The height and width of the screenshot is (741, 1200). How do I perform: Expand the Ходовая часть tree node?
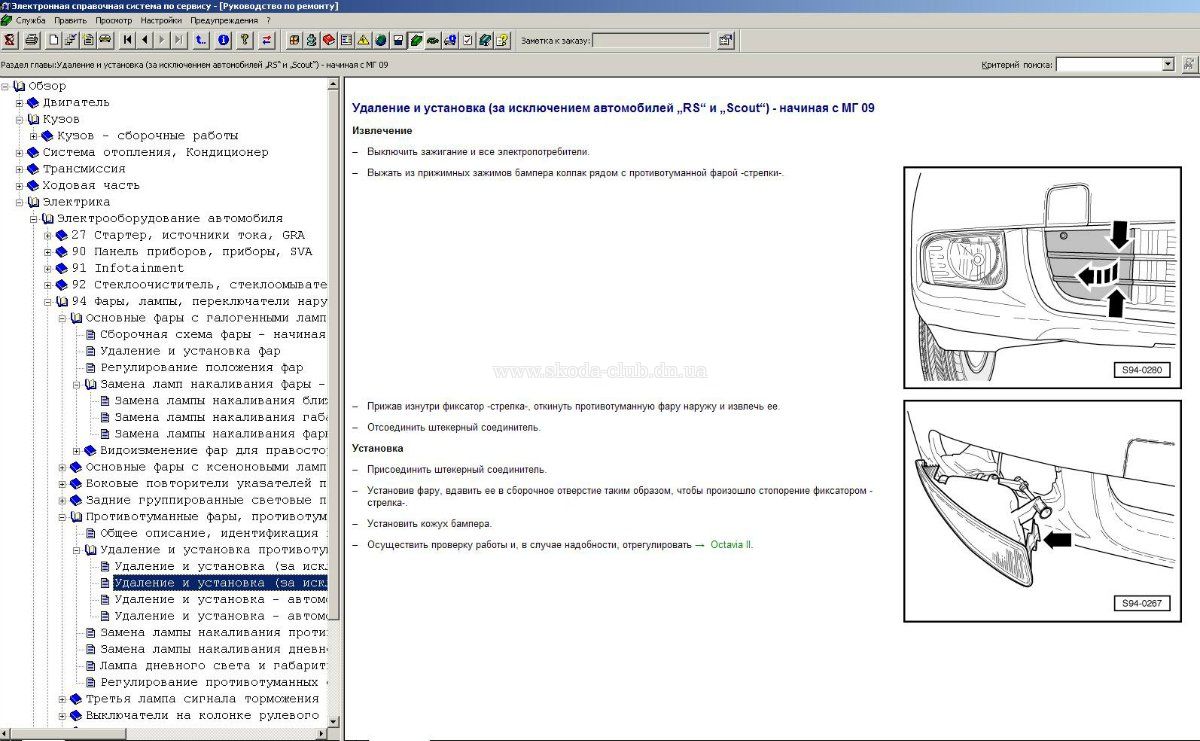click(19, 185)
